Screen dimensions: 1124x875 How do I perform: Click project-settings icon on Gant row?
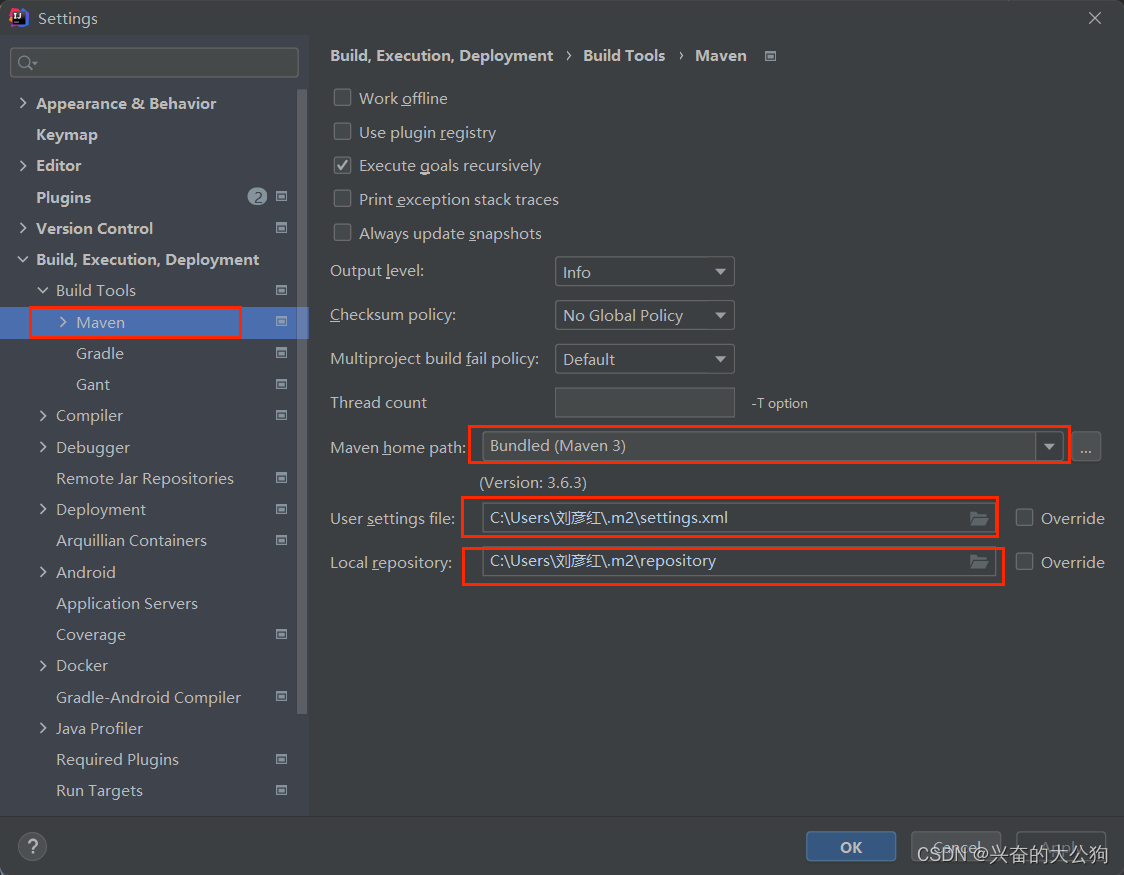click(282, 384)
